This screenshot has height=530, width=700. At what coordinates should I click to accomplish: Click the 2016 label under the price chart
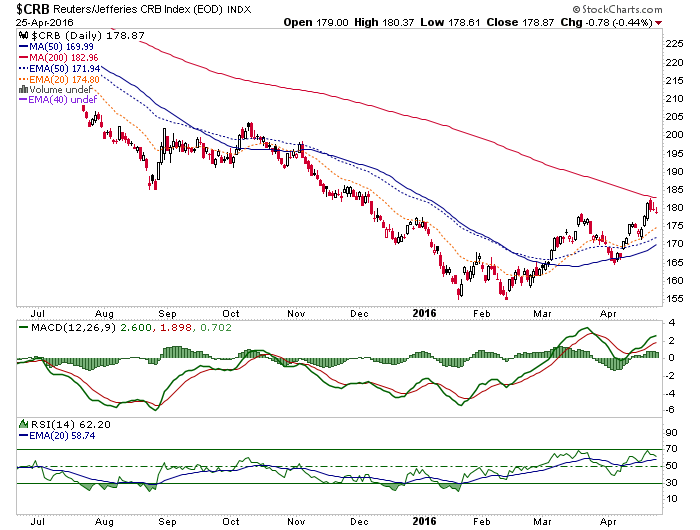(424, 313)
